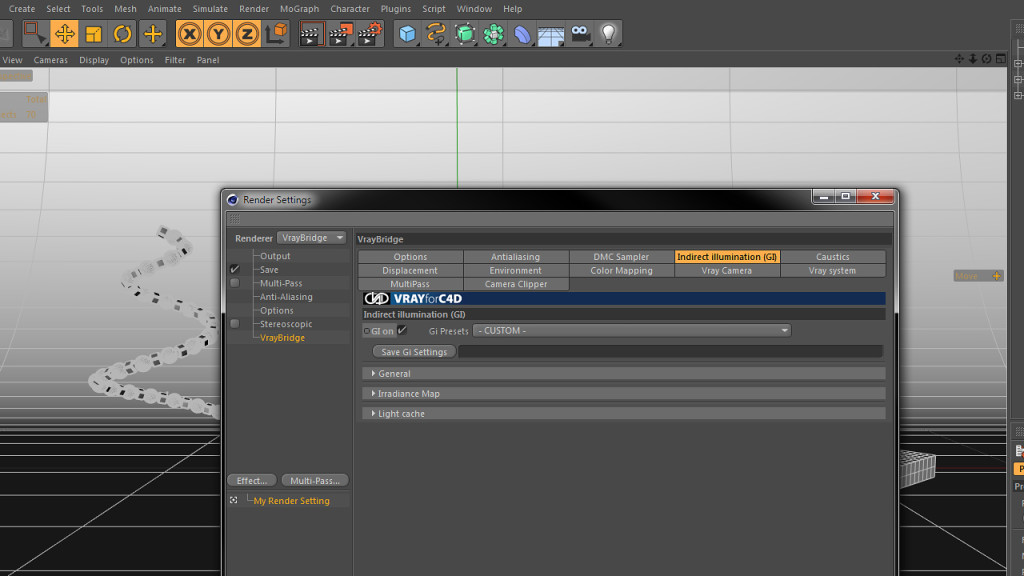Viewport: 1024px width, 576px height.
Task: Click the Effect... button
Action: click(252, 481)
